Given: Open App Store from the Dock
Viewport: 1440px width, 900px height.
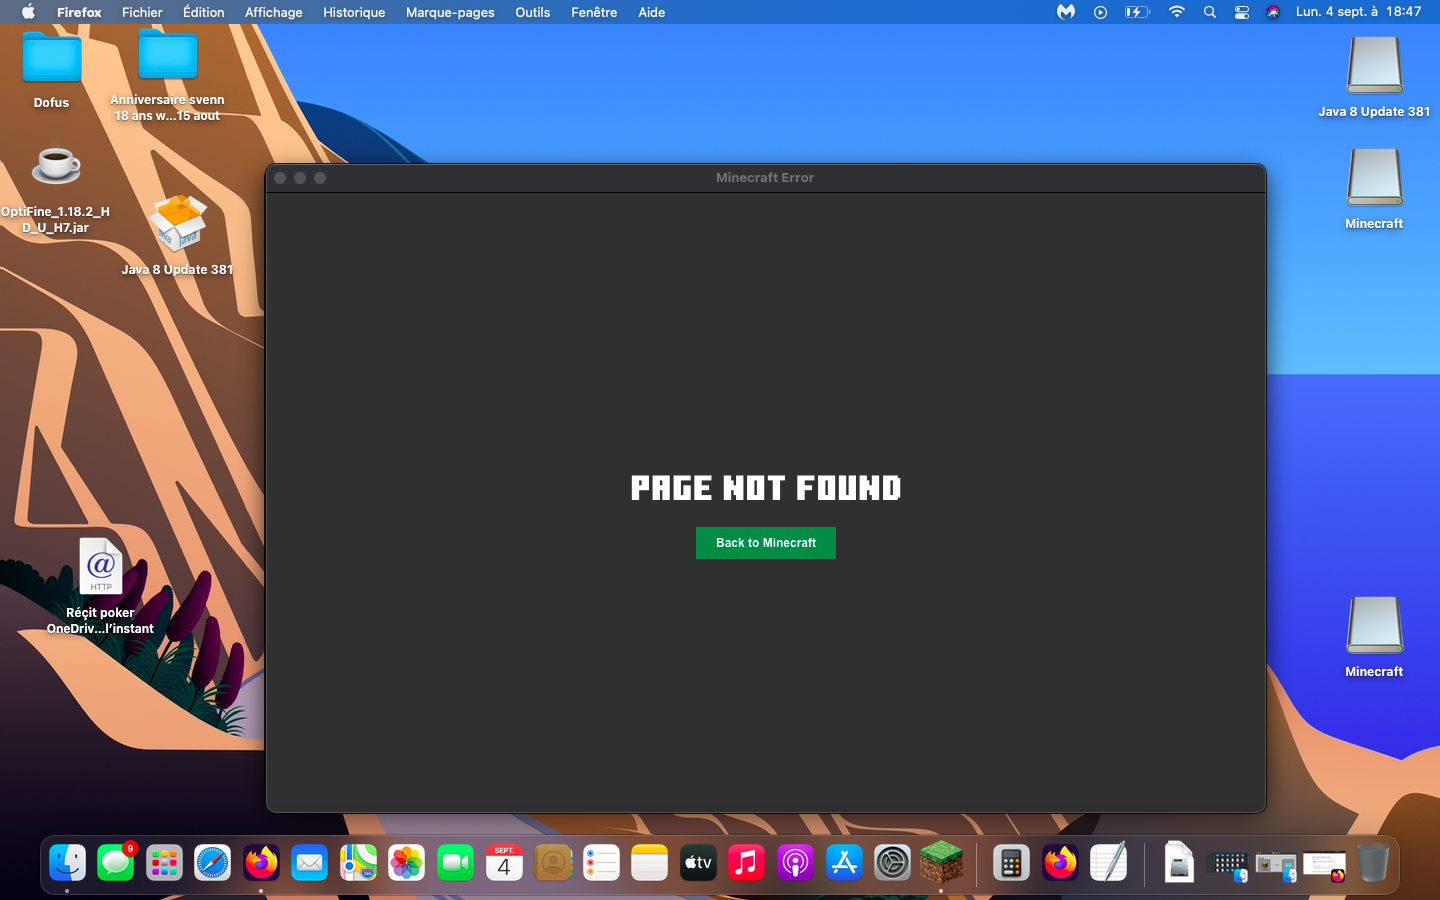Looking at the screenshot, I should tap(843, 862).
